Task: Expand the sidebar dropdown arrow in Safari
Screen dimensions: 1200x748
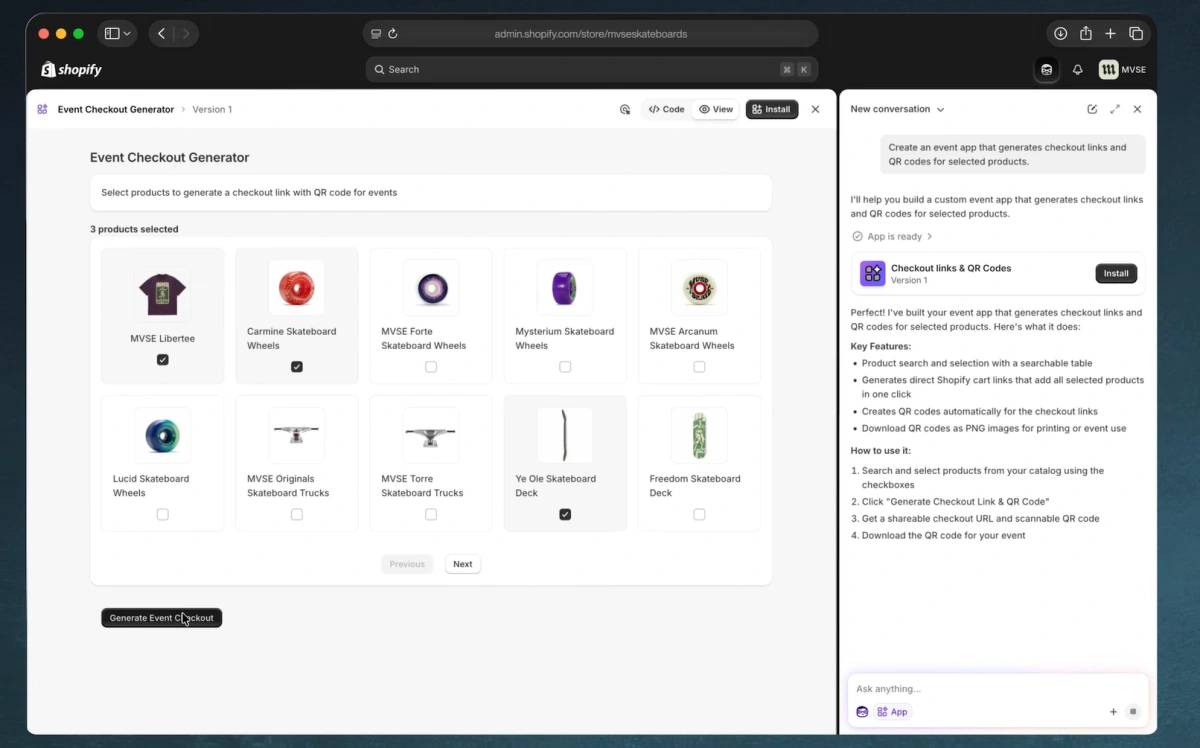Action: (127, 34)
